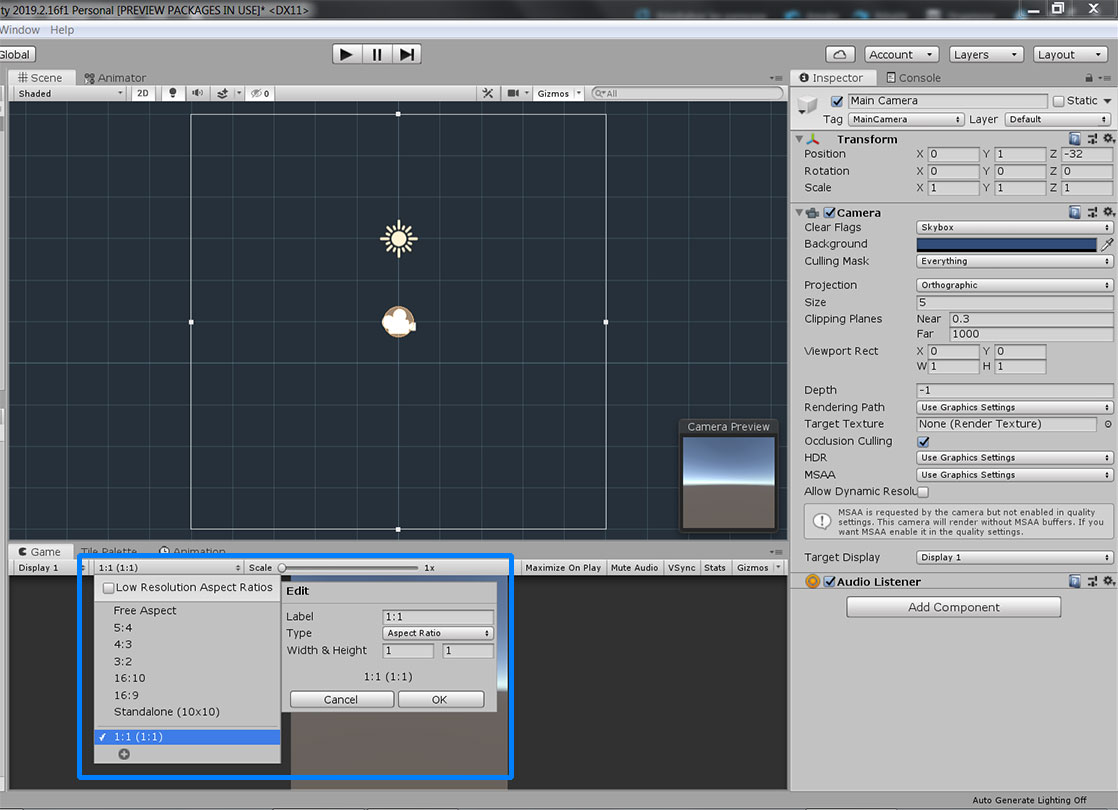Image resolution: width=1118 pixels, height=810 pixels.
Task: Uncheck the Occlusion Culling checkbox
Action: point(923,441)
